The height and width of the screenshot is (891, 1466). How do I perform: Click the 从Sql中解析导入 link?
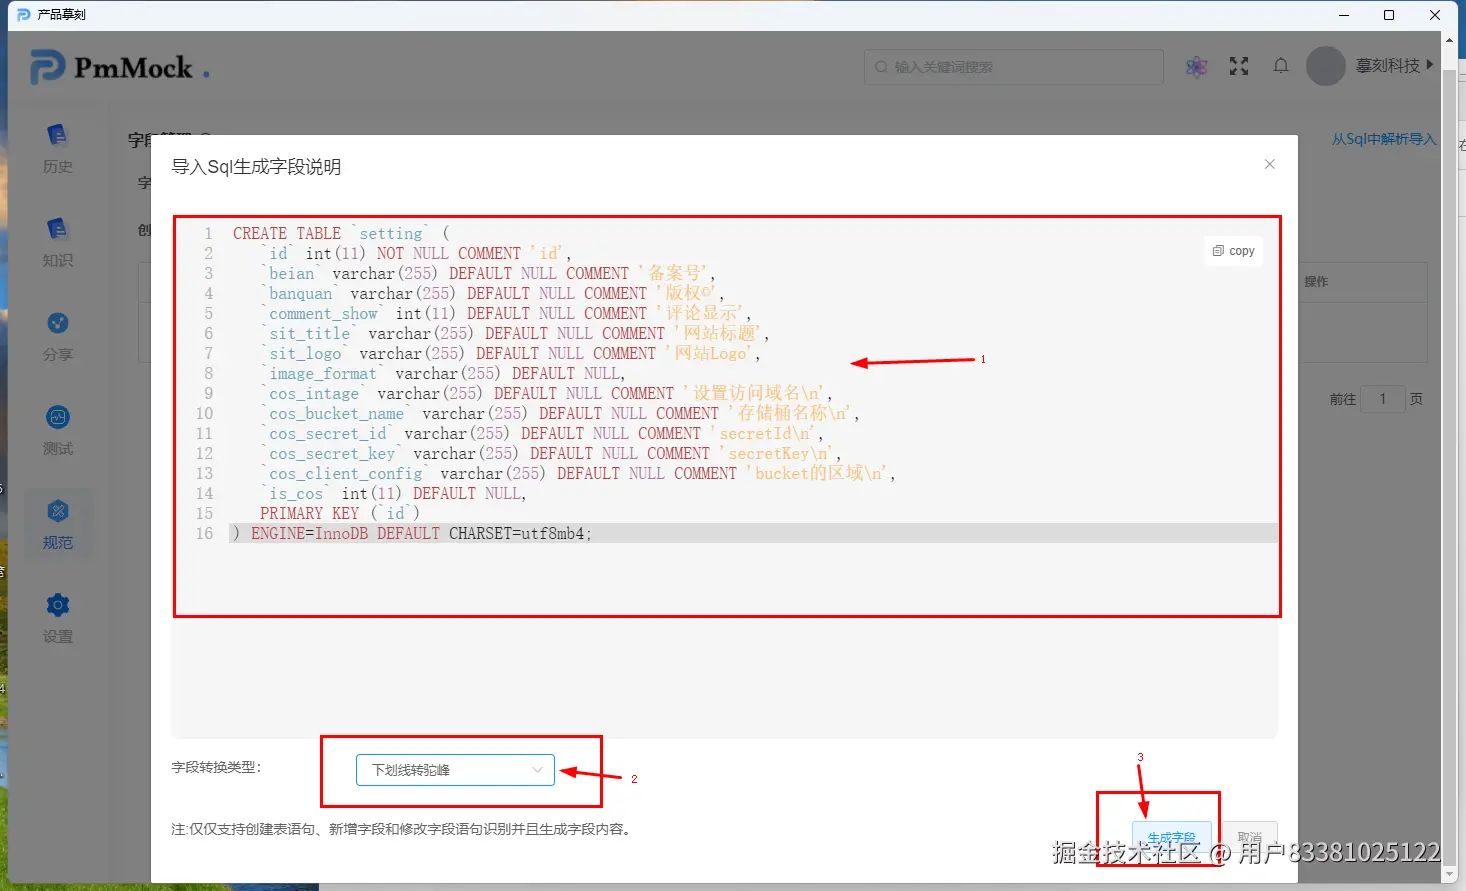tap(1383, 139)
